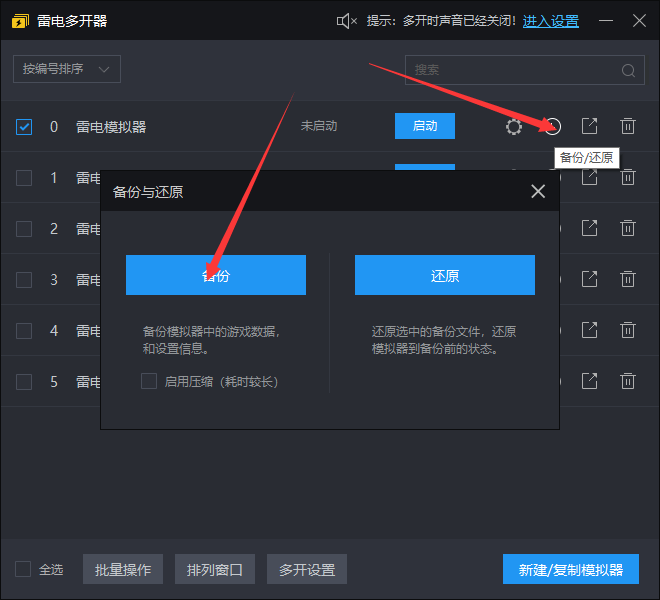Create desktop shortcut for emulator 2
The image size is (660, 600).
589,228
